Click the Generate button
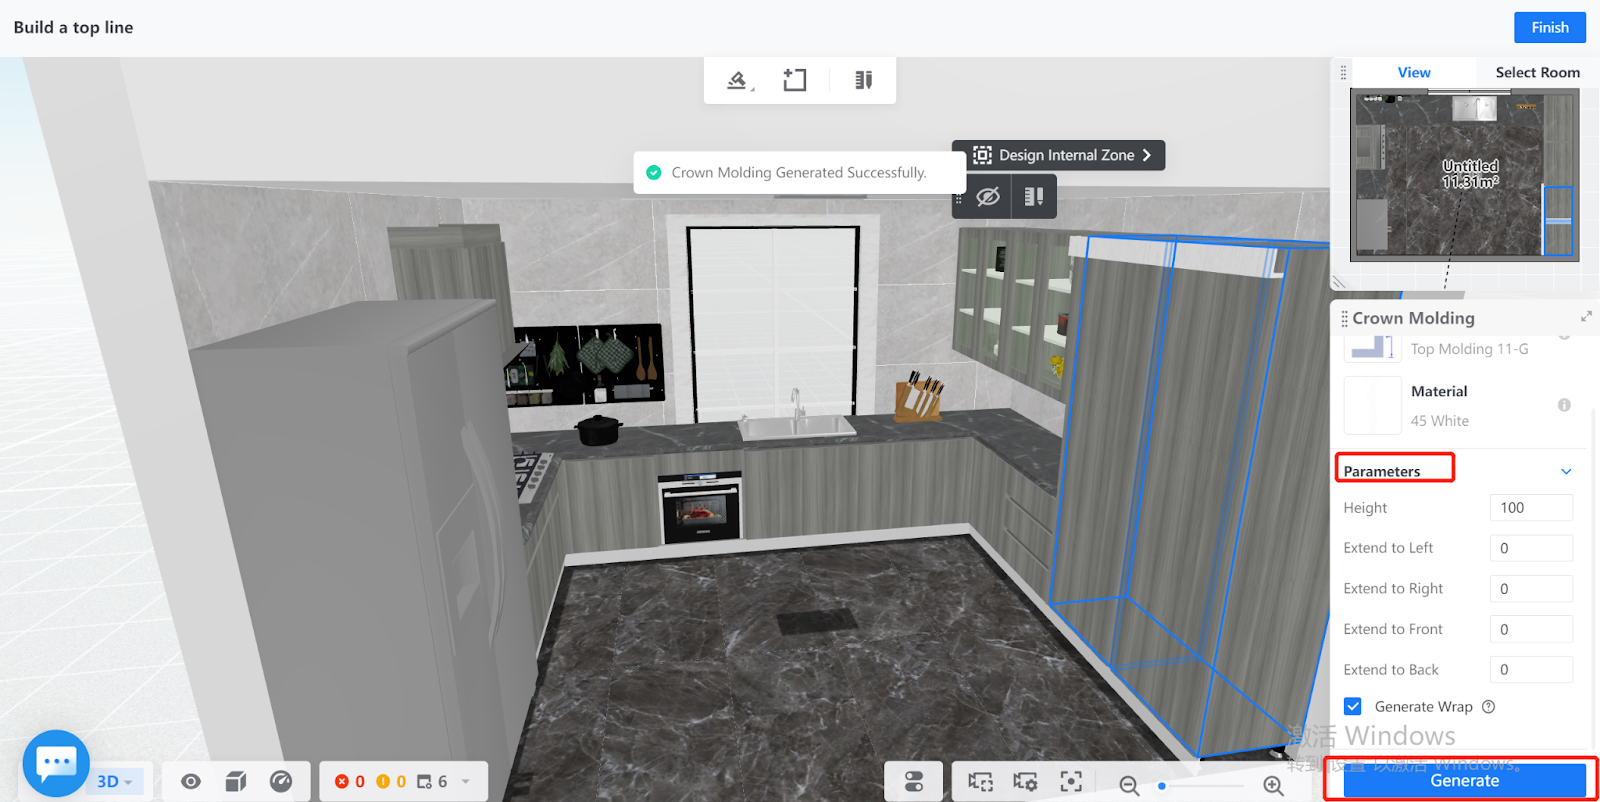The image size is (1600, 802). pyautogui.click(x=1465, y=781)
